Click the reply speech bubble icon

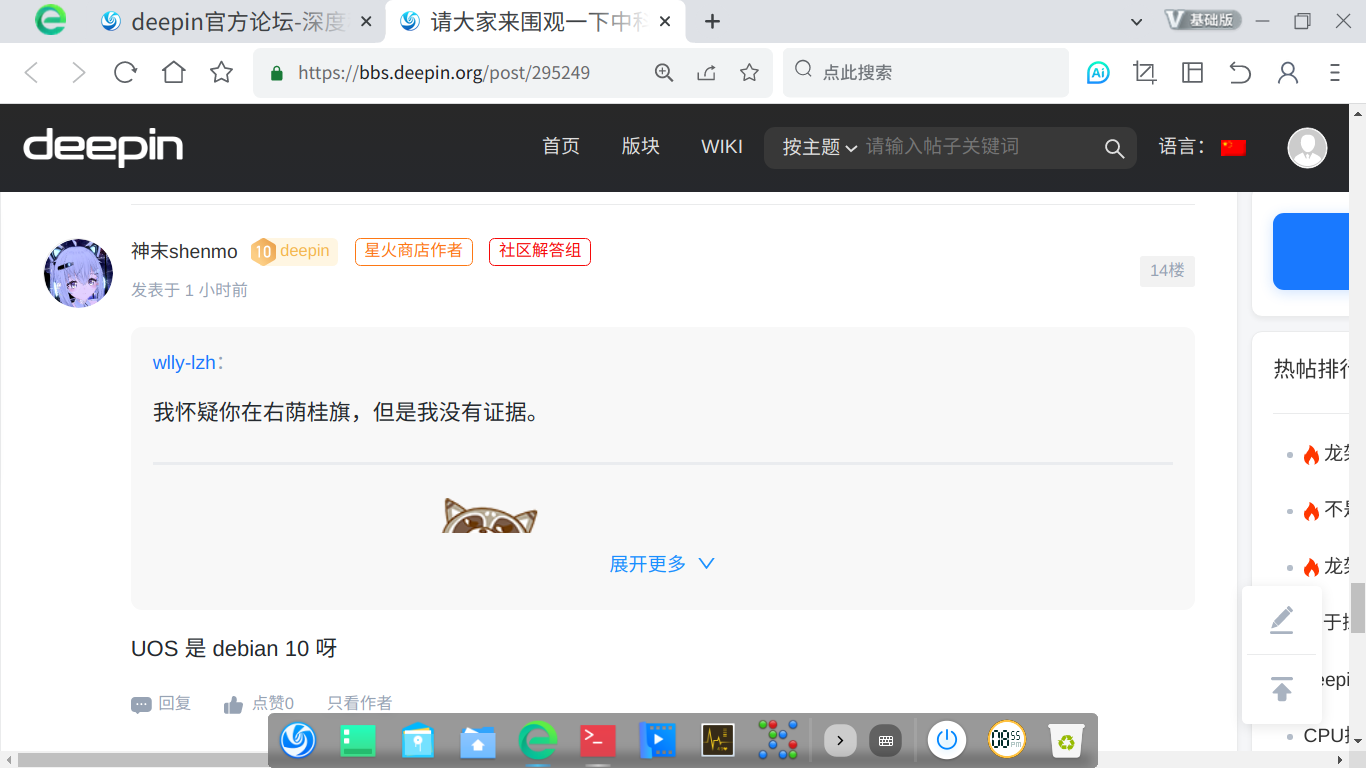[141, 703]
